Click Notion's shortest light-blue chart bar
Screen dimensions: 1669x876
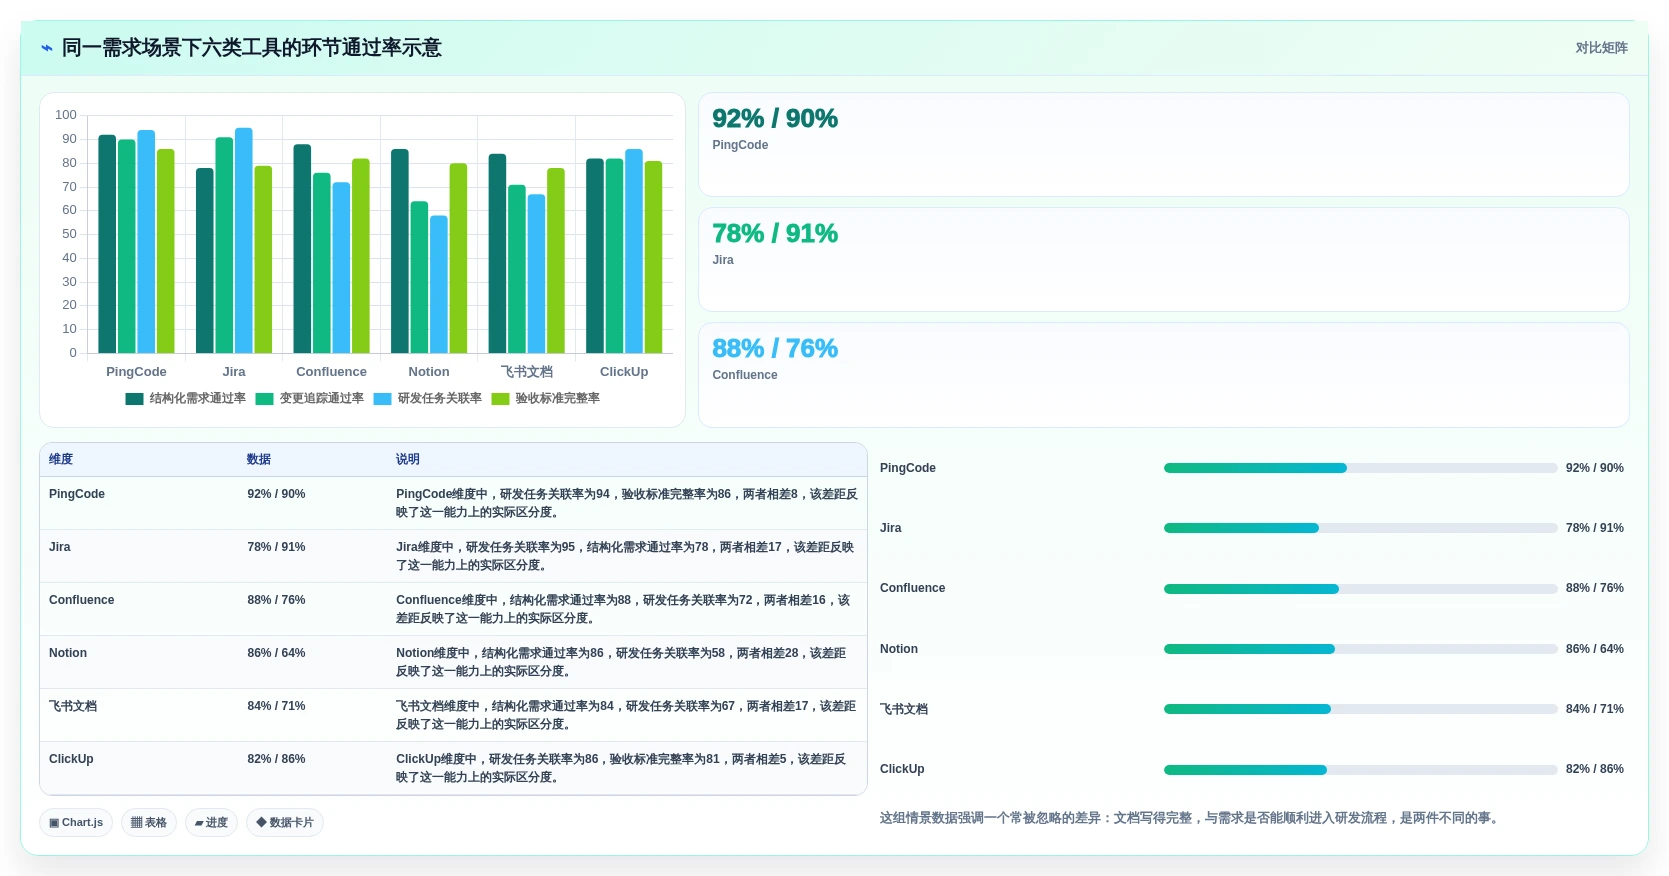coord(439,284)
